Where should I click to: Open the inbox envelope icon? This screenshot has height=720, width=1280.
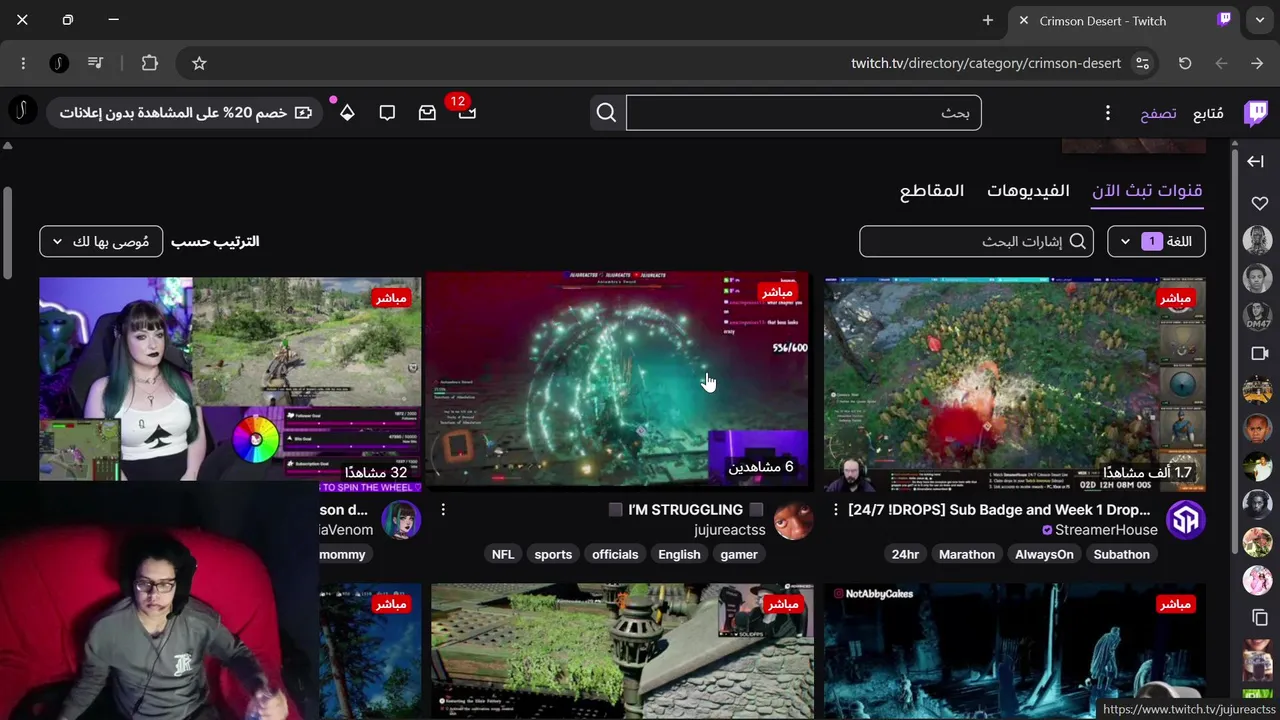pos(427,113)
